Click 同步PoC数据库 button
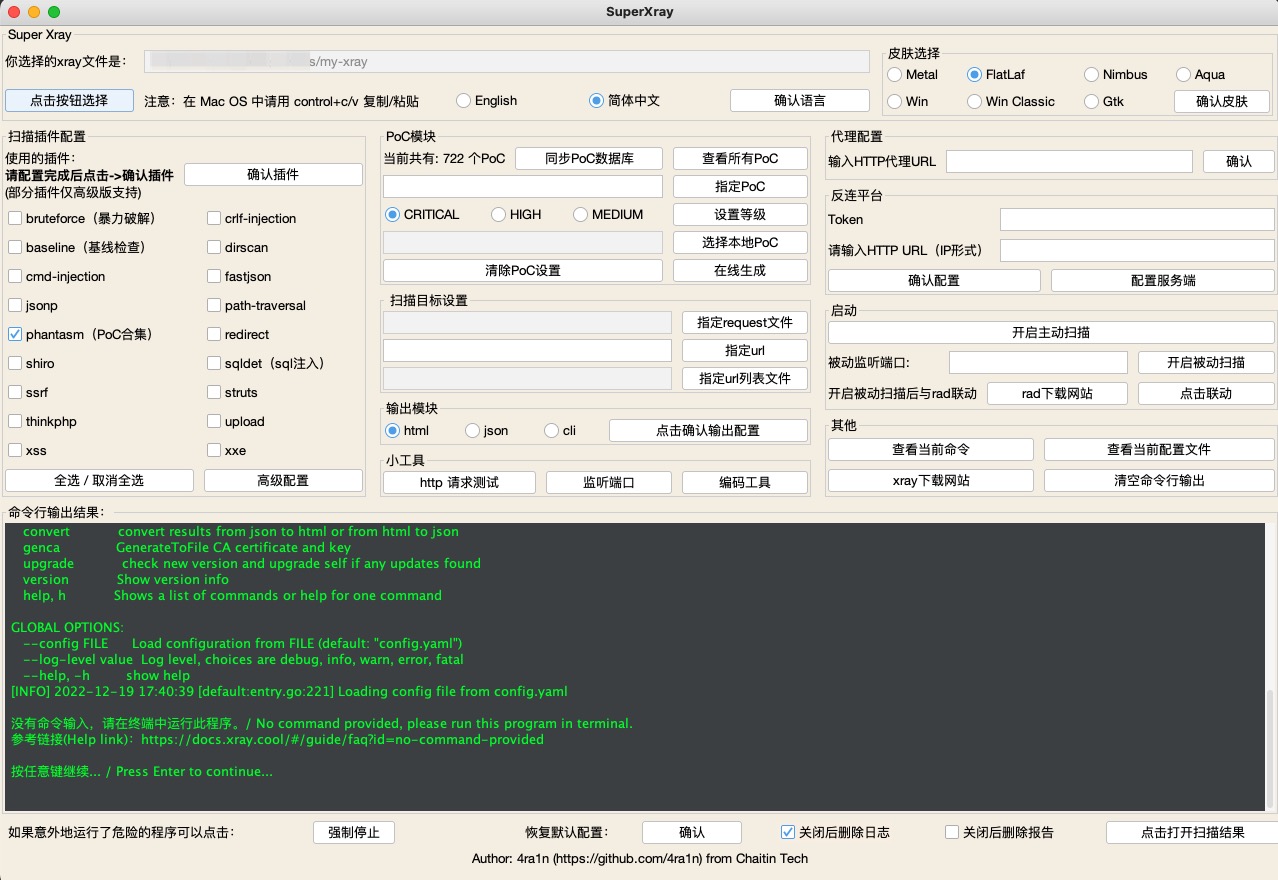This screenshot has height=880, width=1278. point(589,158)
